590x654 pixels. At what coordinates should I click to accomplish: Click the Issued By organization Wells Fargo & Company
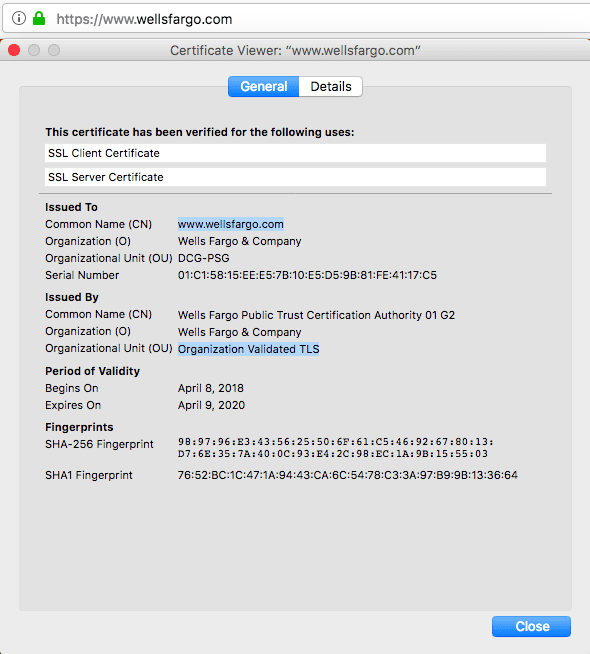click(239, 332)
